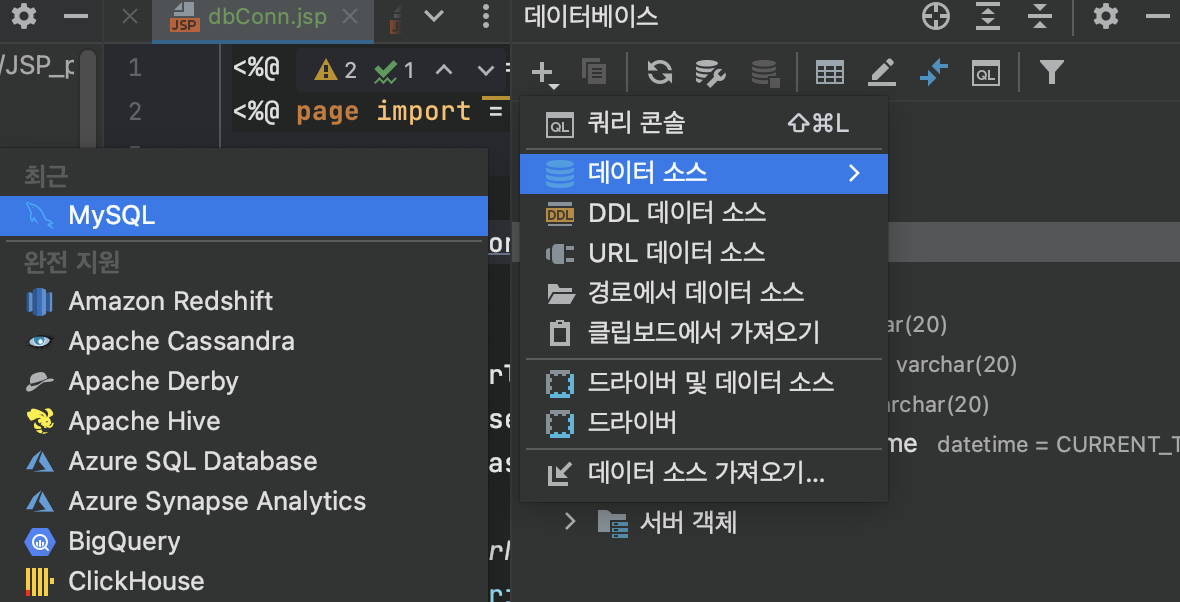The height and width of the screenshot is (602, 1180).
Task: Choose URL 데이터 소스 menu entry
Action: pos(704,253)
